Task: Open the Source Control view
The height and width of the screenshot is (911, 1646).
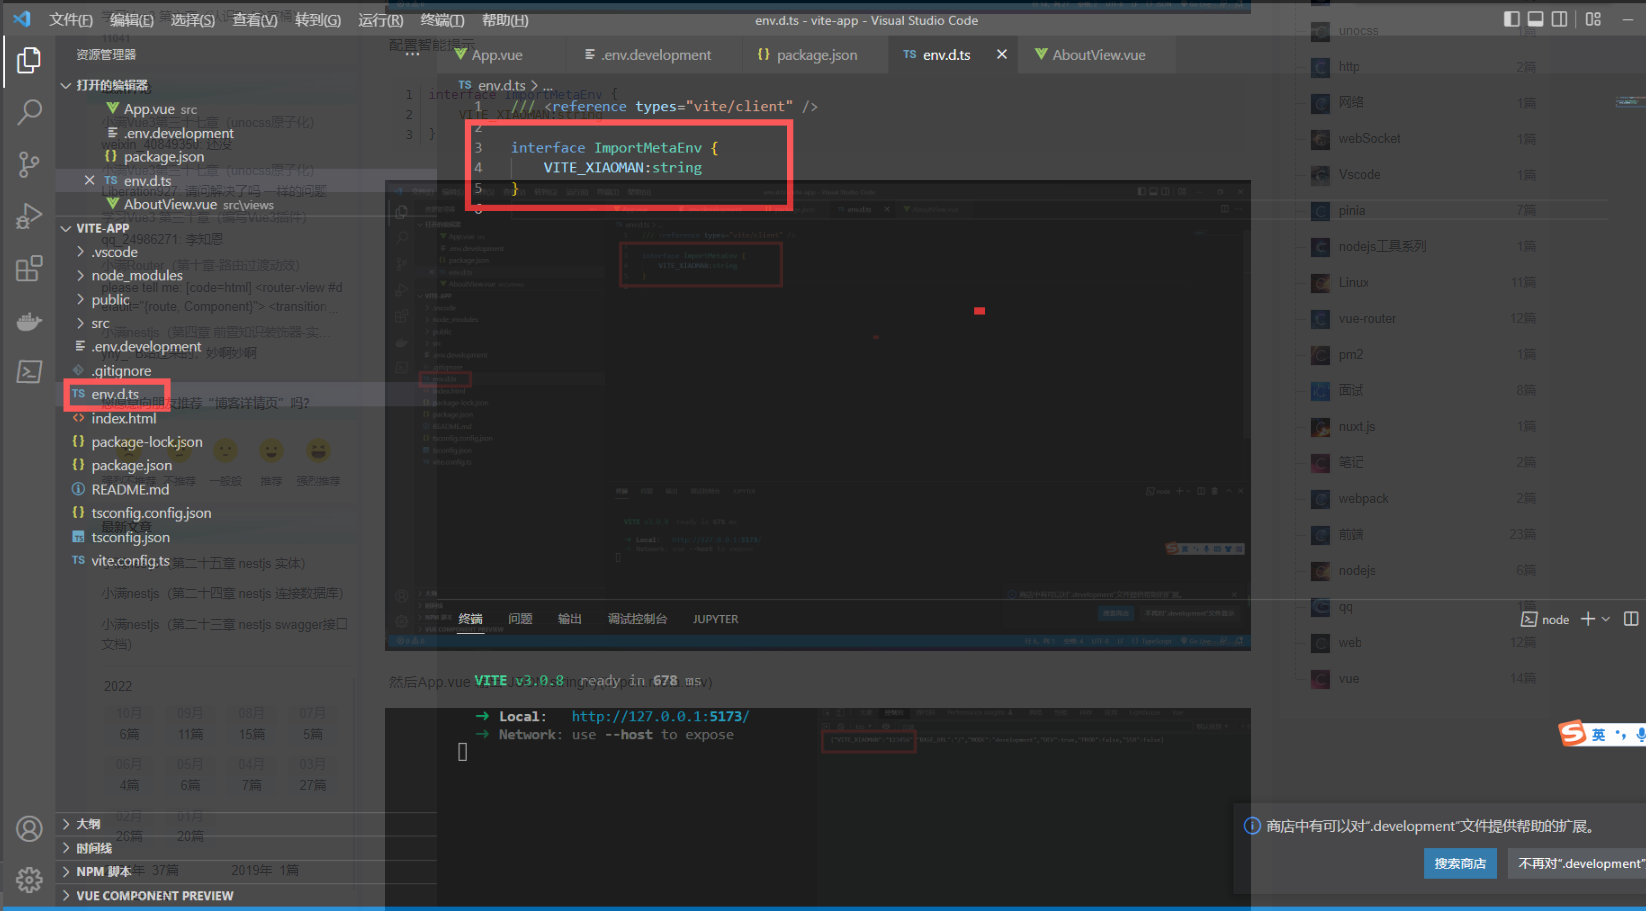Action: pyautogui.click(x=29, y=164)
